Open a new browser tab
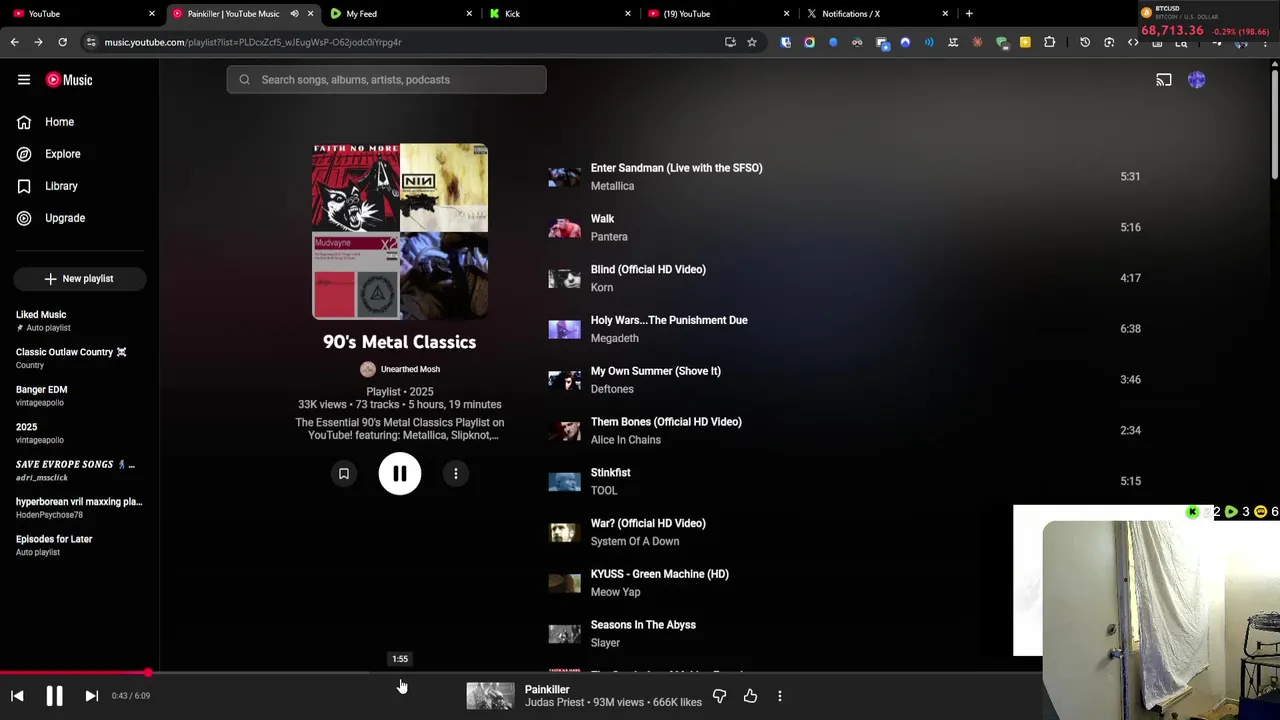1280x720 pixels. point(969,14)
